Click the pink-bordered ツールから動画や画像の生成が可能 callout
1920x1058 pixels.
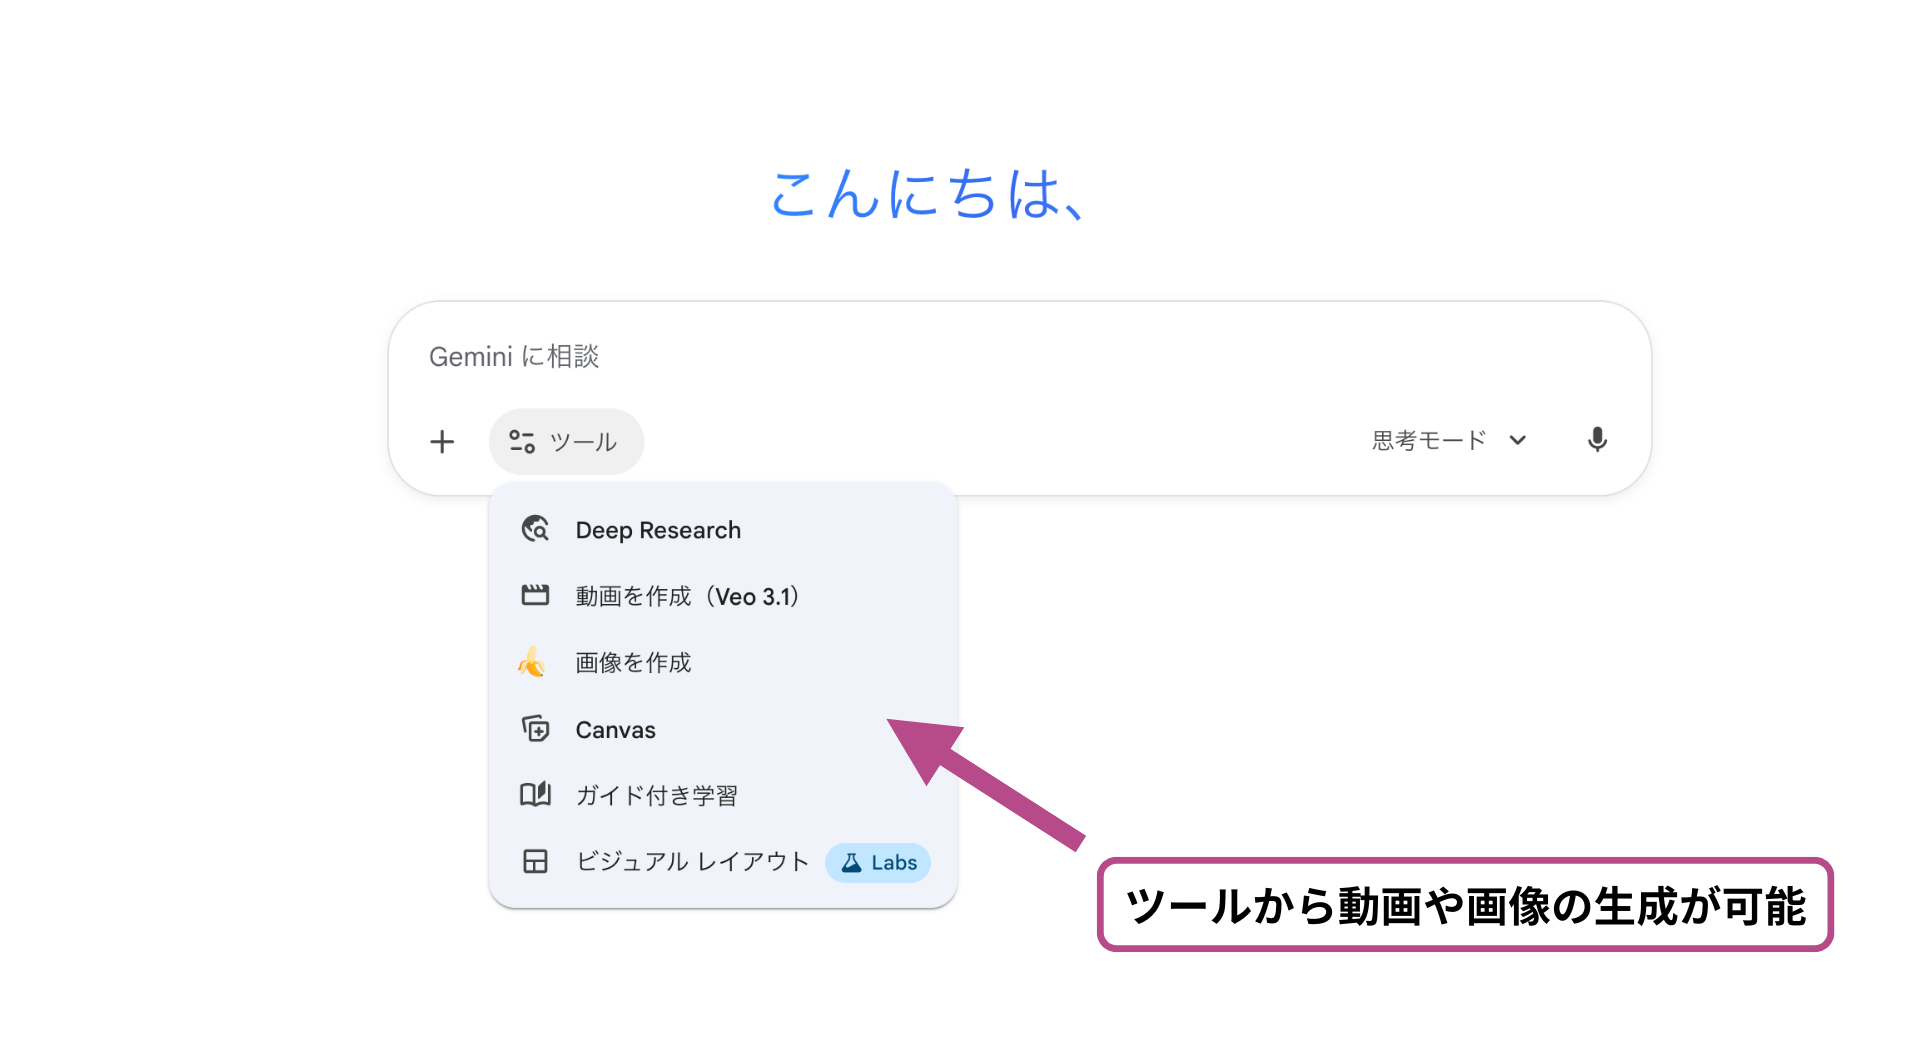pos(1465,906)
